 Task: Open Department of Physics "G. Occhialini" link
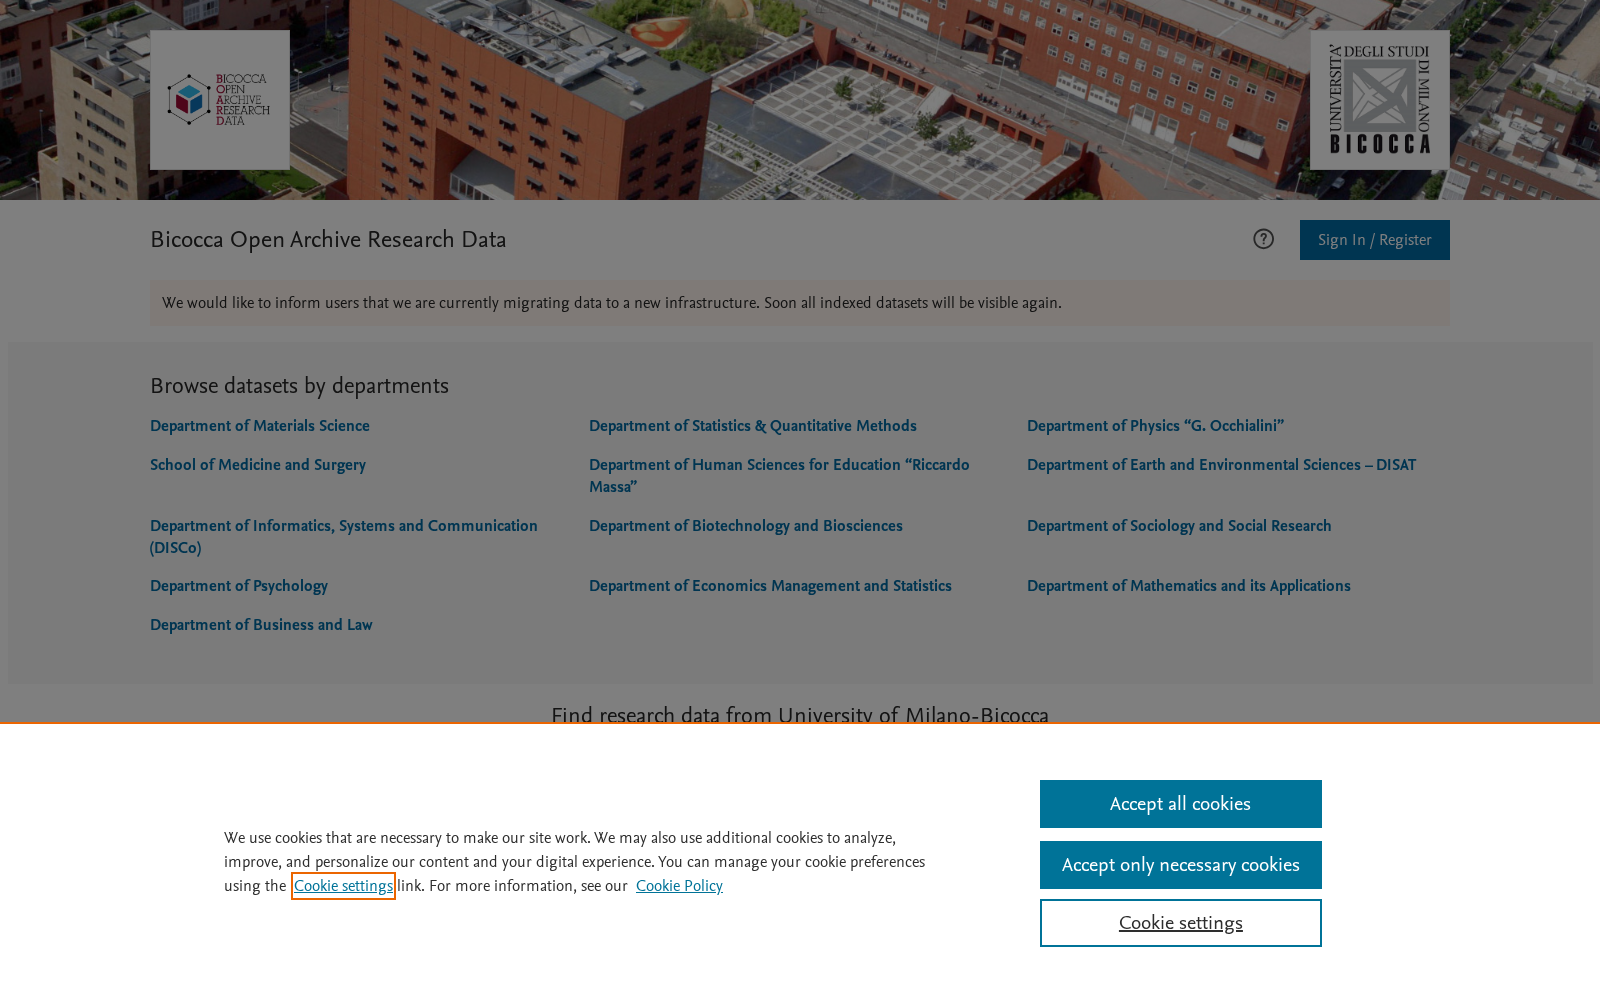1156,426
